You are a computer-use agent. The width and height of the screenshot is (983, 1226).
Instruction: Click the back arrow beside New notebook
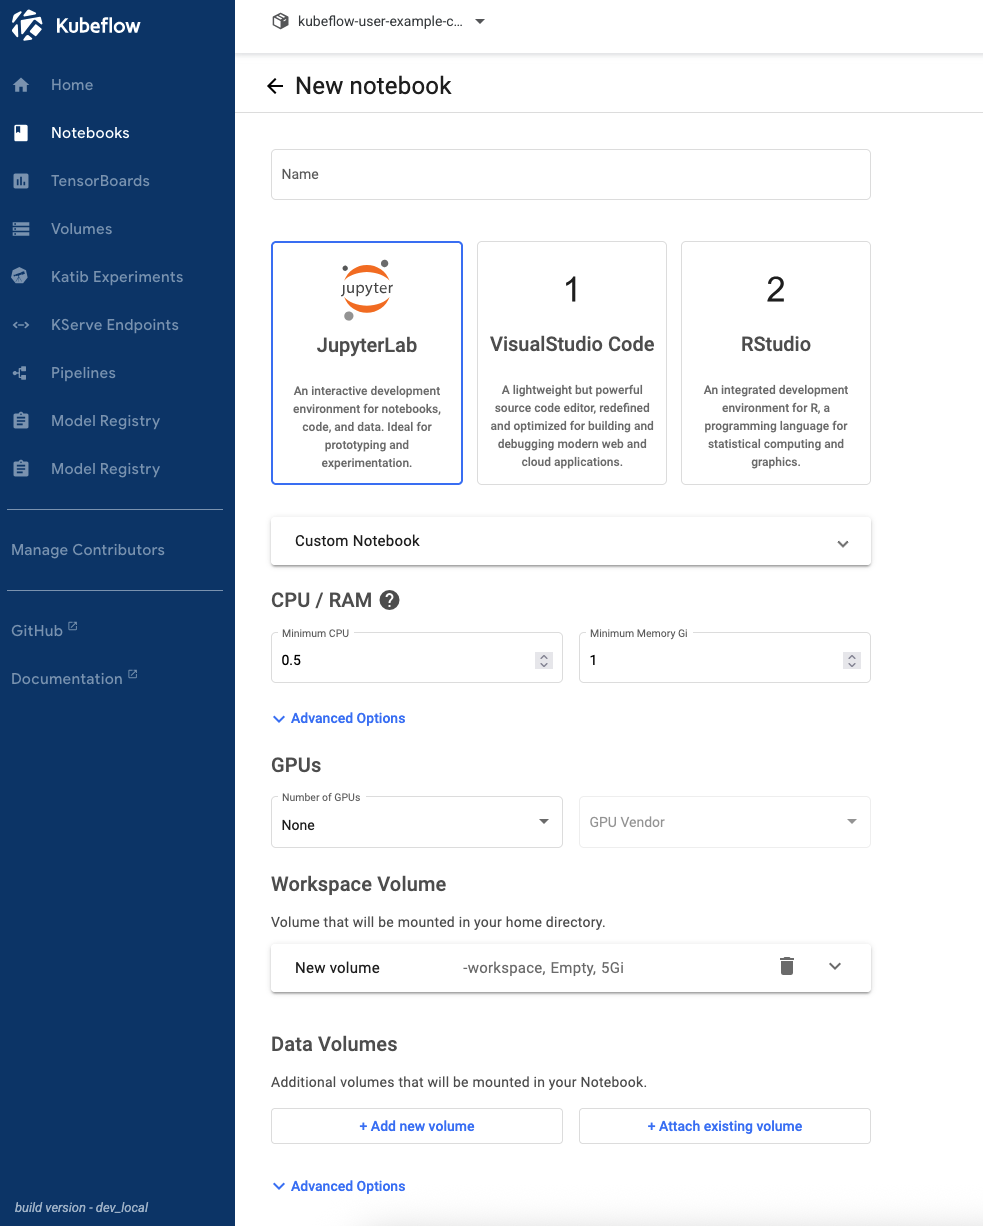(275, 86)
